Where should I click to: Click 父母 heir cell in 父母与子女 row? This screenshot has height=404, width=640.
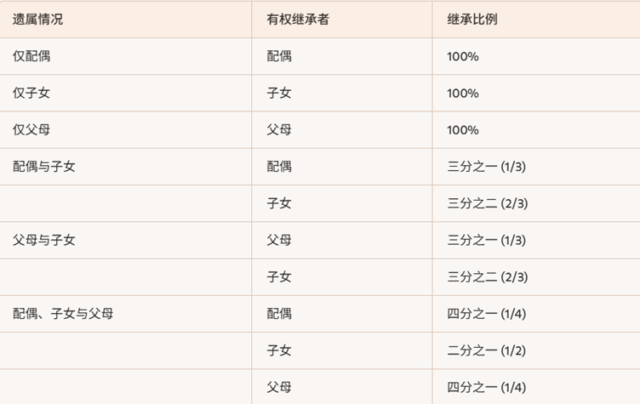click(279, 240)
